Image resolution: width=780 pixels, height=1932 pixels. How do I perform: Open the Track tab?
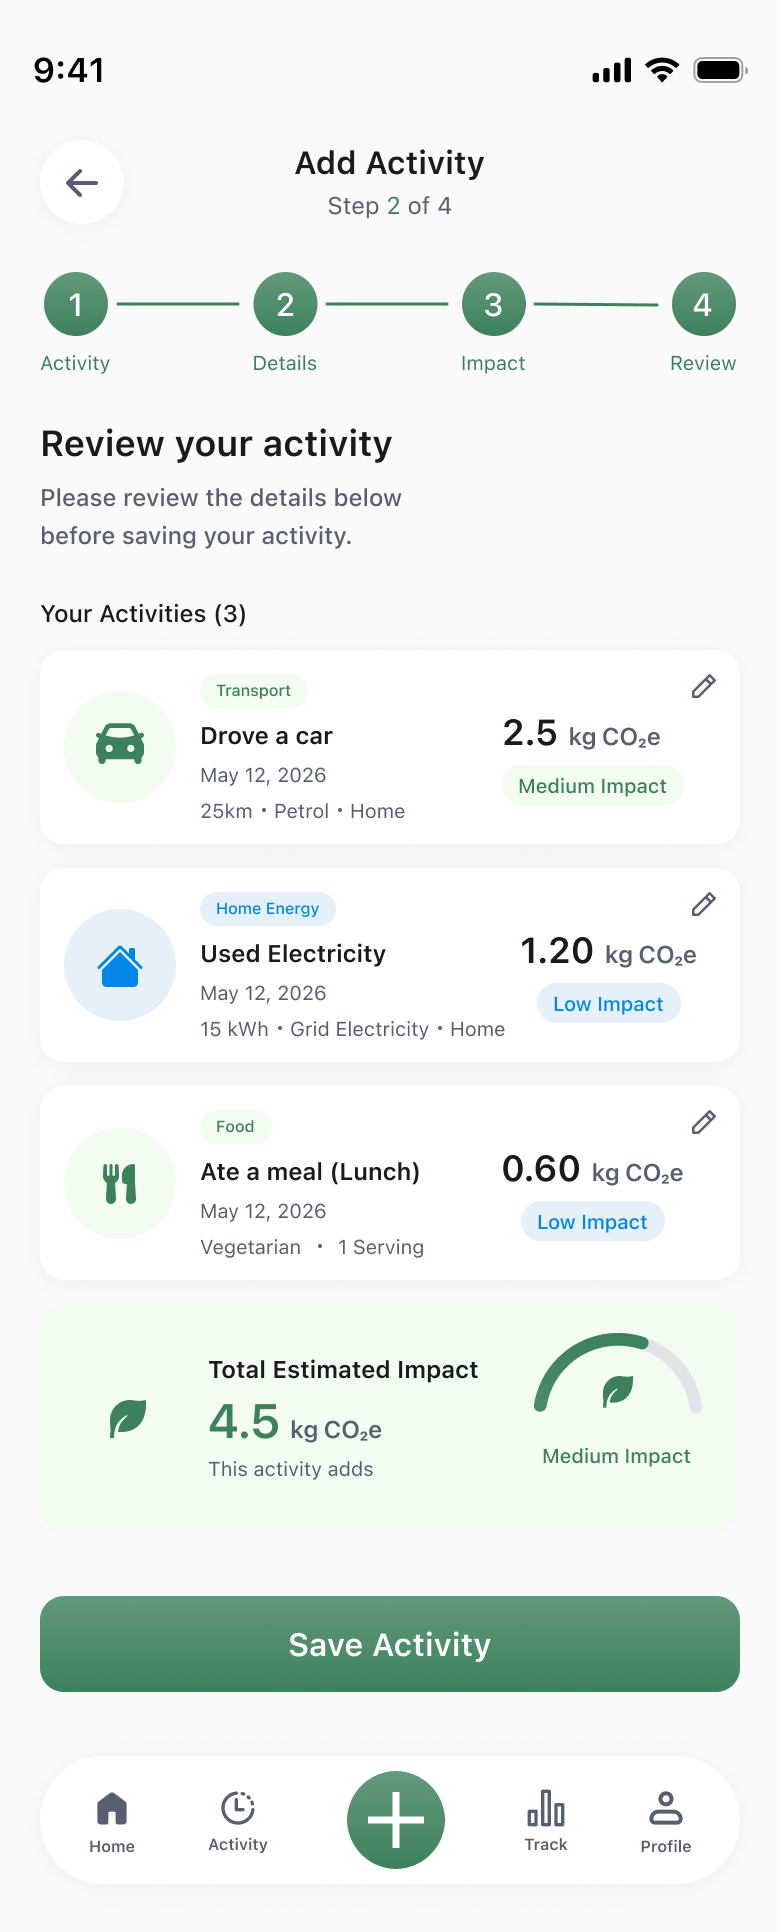pyautogui.click(x=546, y=1822)
